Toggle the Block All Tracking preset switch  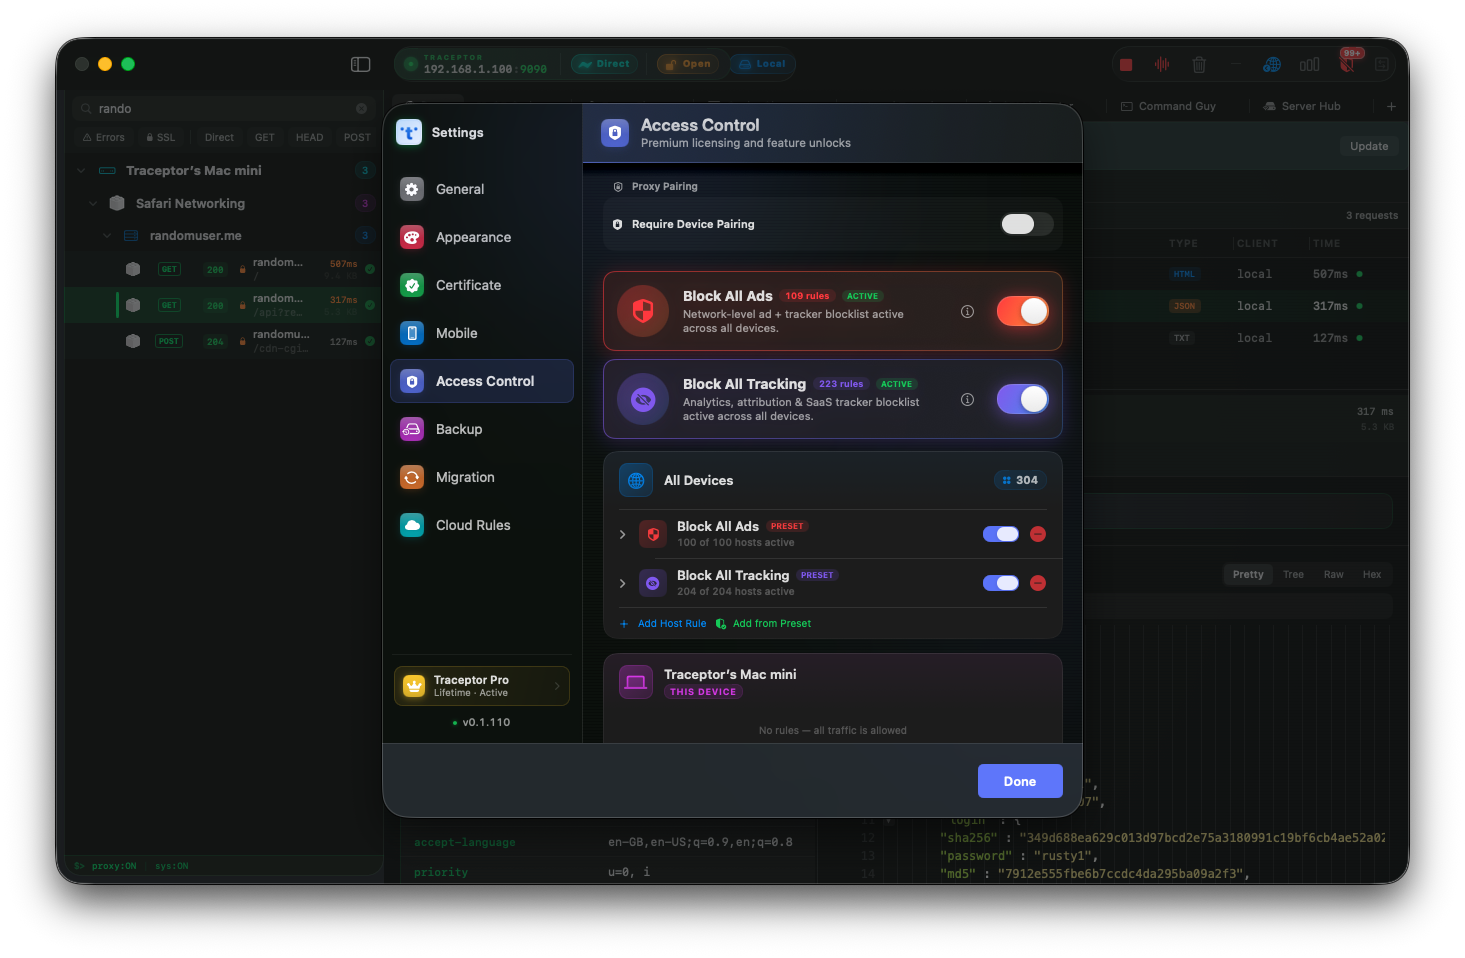(1001, 583)
